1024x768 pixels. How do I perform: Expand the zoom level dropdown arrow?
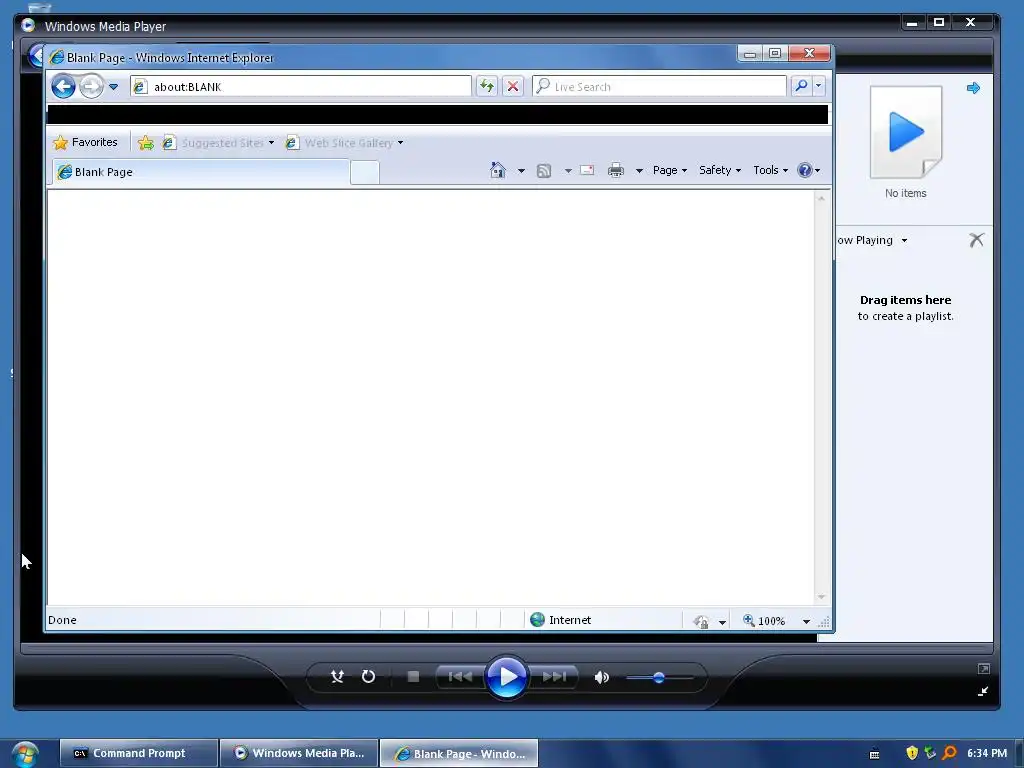[x=807, y=621]
